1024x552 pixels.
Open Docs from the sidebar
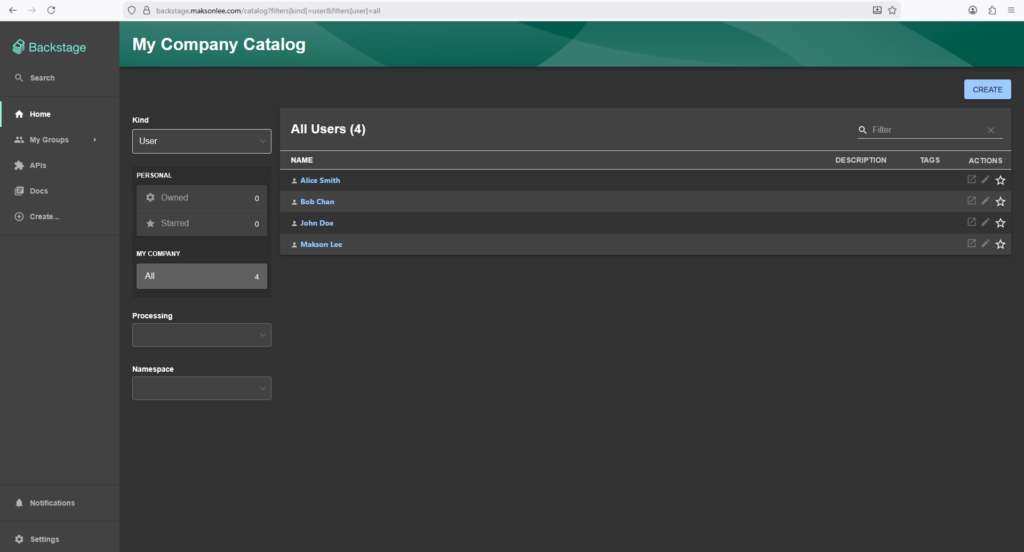click(x=38, y=191)
